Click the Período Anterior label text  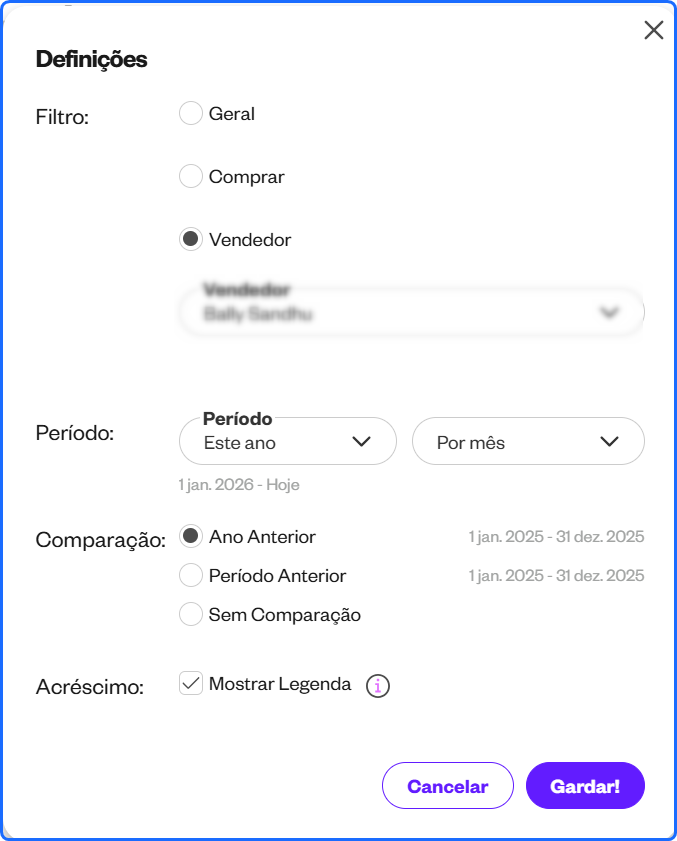[277, 576]
